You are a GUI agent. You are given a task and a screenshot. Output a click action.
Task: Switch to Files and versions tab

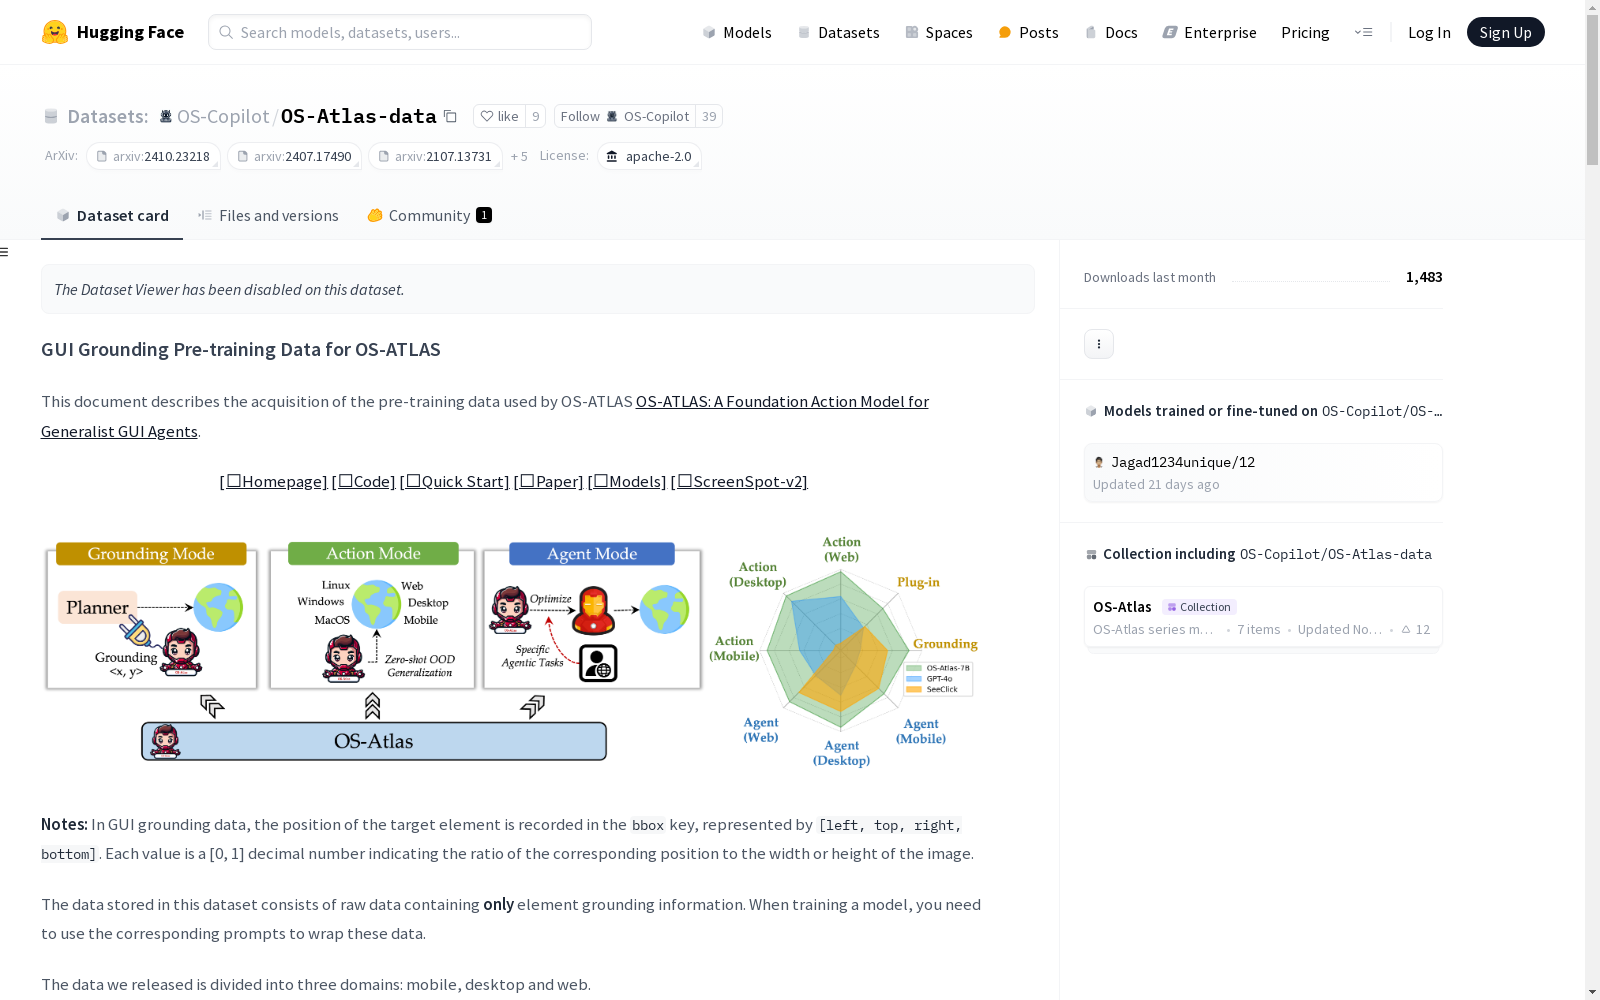(x=268, y=216)
